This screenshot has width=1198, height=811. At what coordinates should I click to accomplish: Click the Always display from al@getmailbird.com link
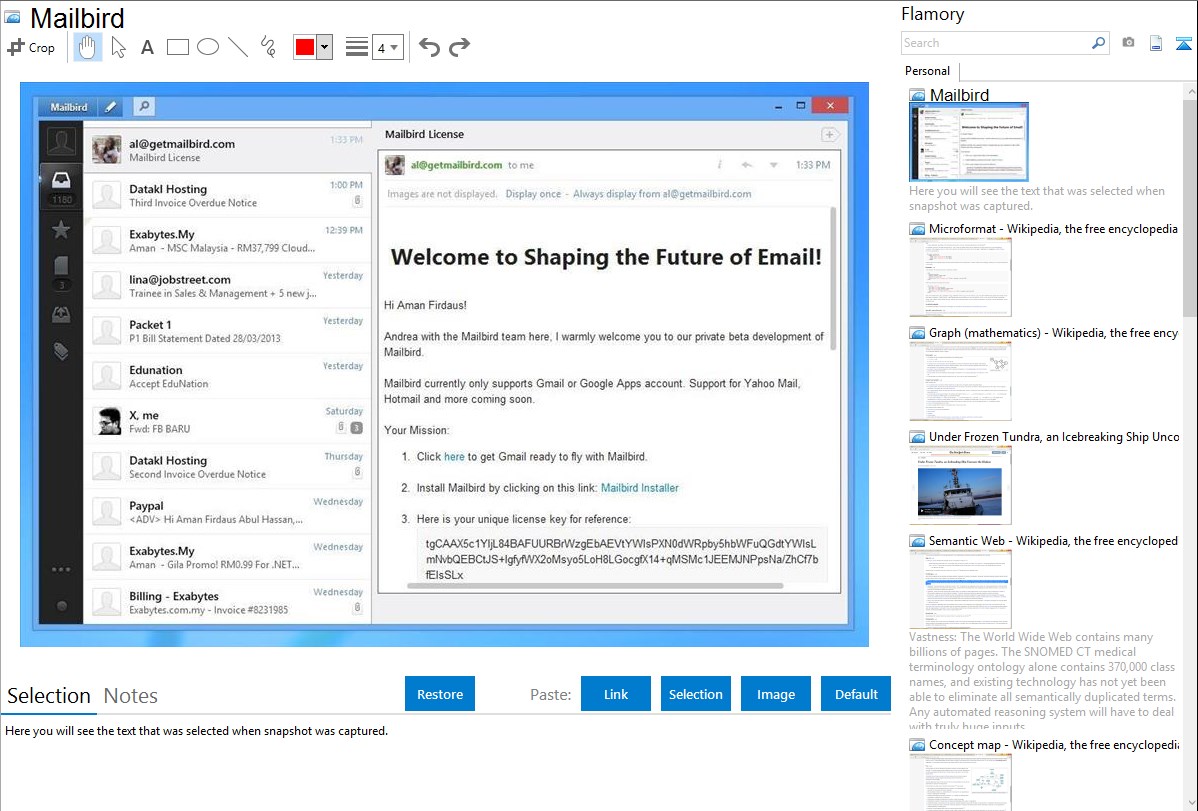pyautogui.click(x=662, y=194)
